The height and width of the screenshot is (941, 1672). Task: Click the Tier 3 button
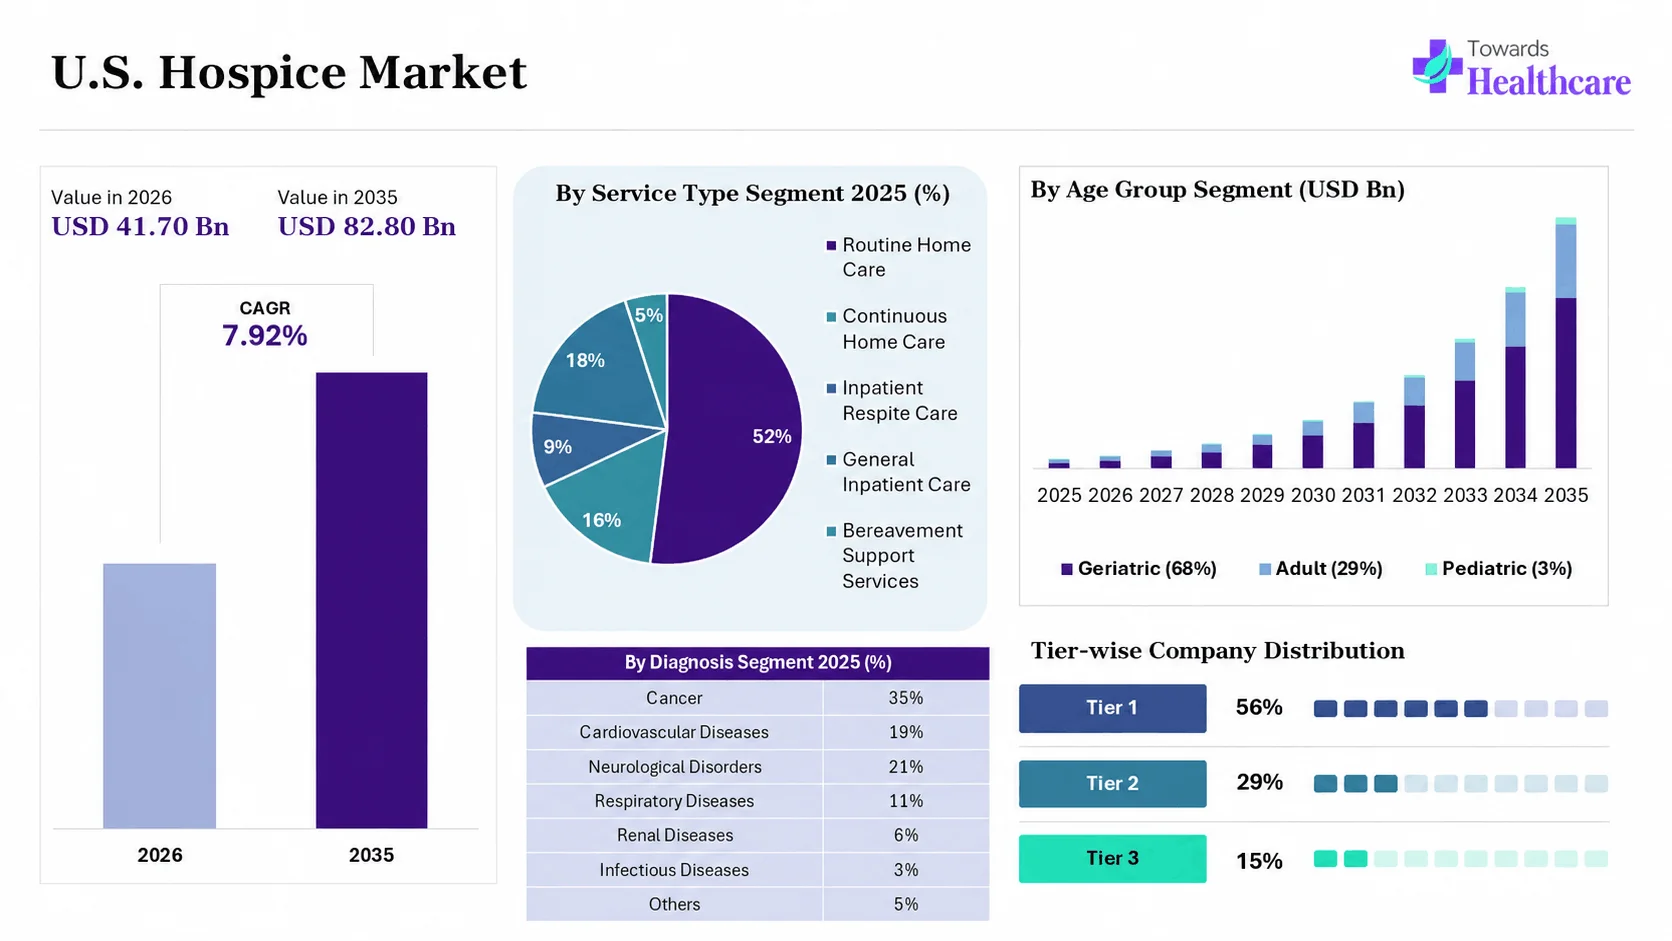(1112, 858)
